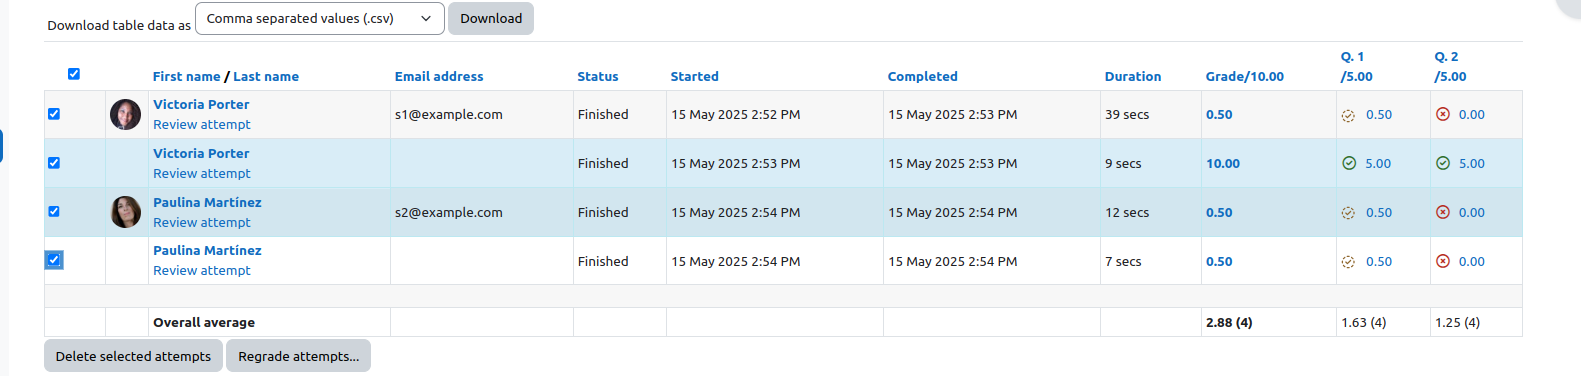This screenshot has width=1581, height=376.
Task: Uncheck the s1@example.com attempt checkbox
Action: pyautogui.click(x=54, y=114)
